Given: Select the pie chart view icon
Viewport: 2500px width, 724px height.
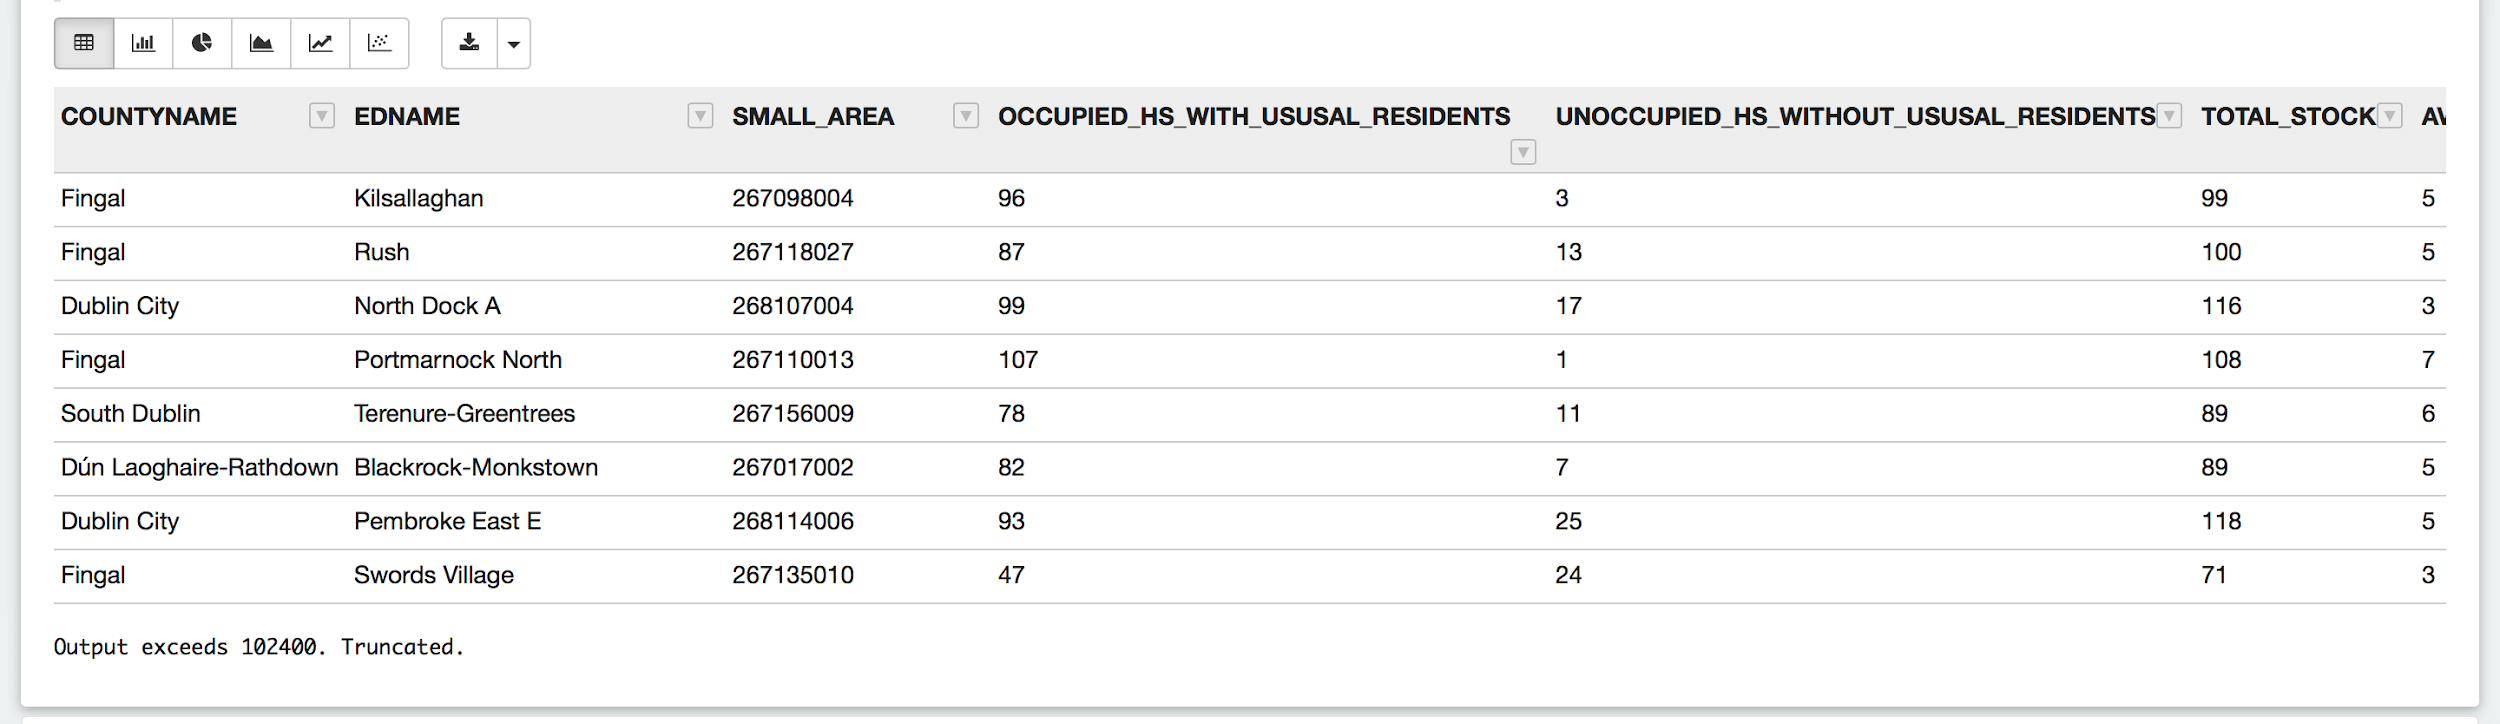Looking at the screenshot, I should (x=202, y=43).
